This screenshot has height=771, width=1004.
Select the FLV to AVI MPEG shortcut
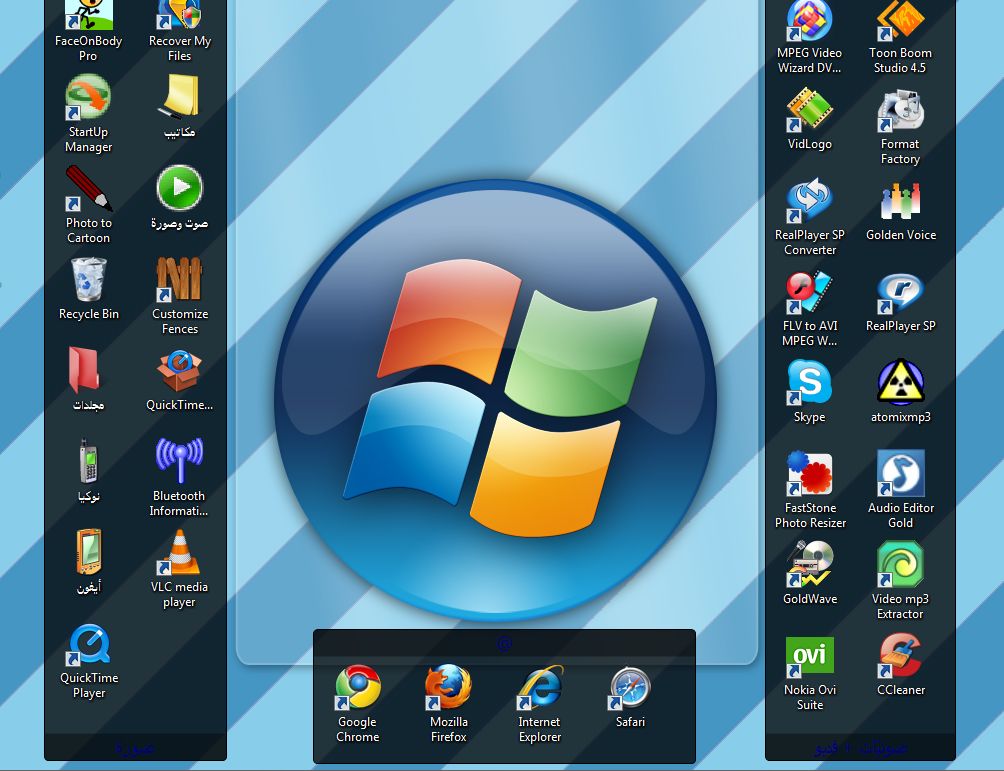tap(809, 292)
